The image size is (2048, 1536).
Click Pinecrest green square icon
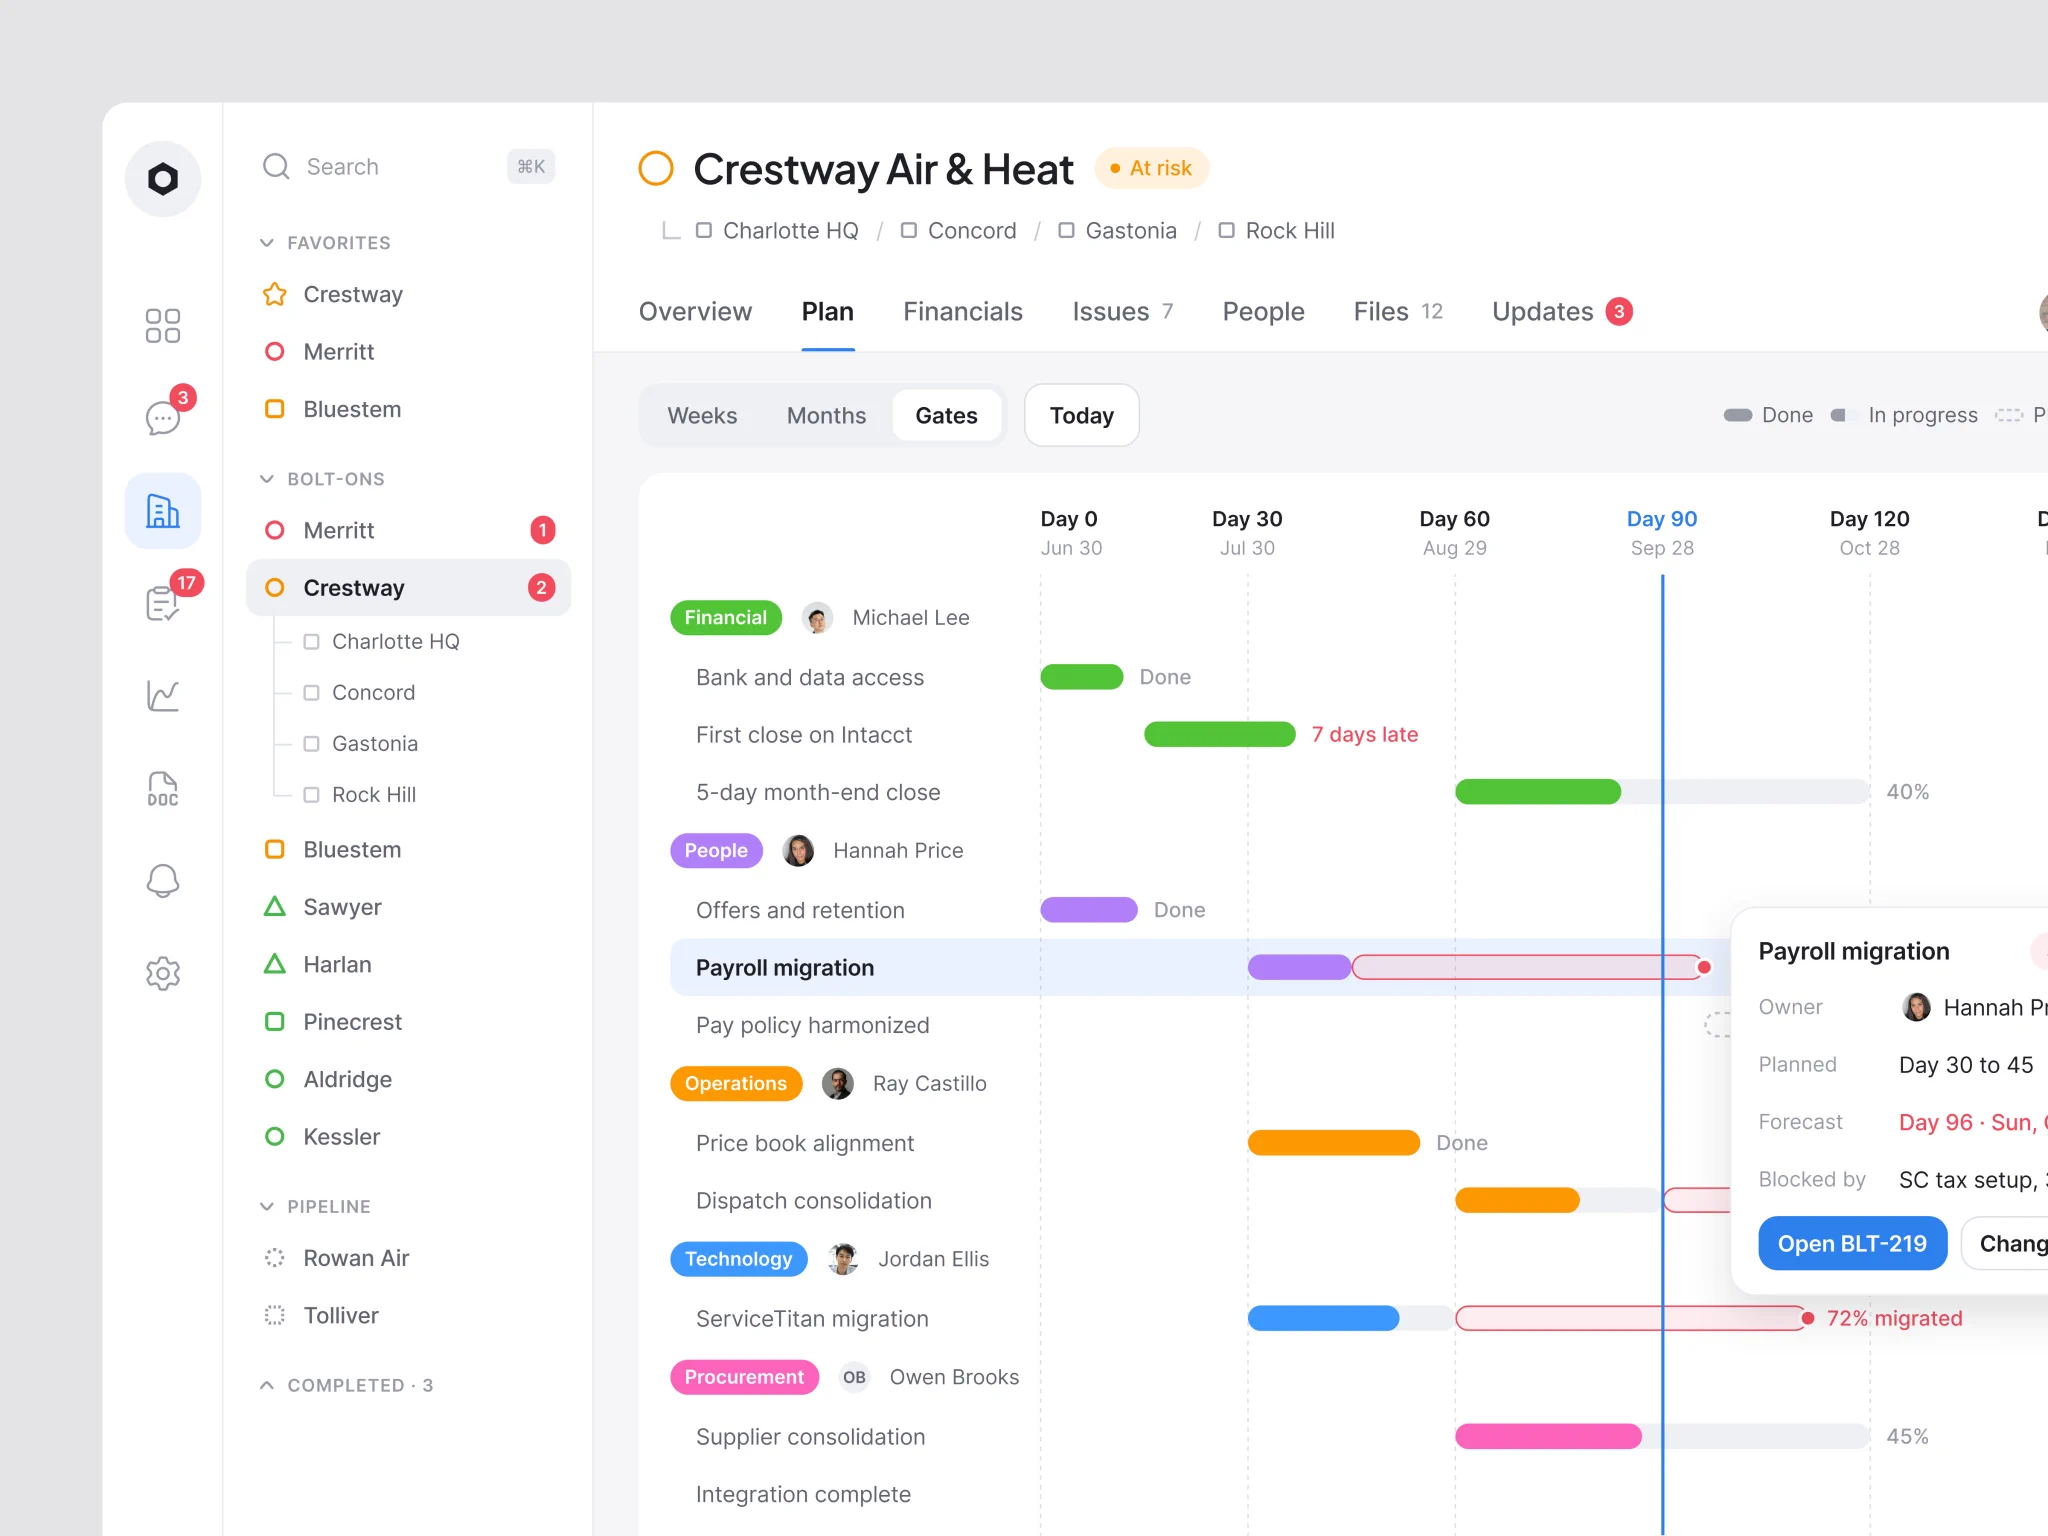click(274, 1022)
